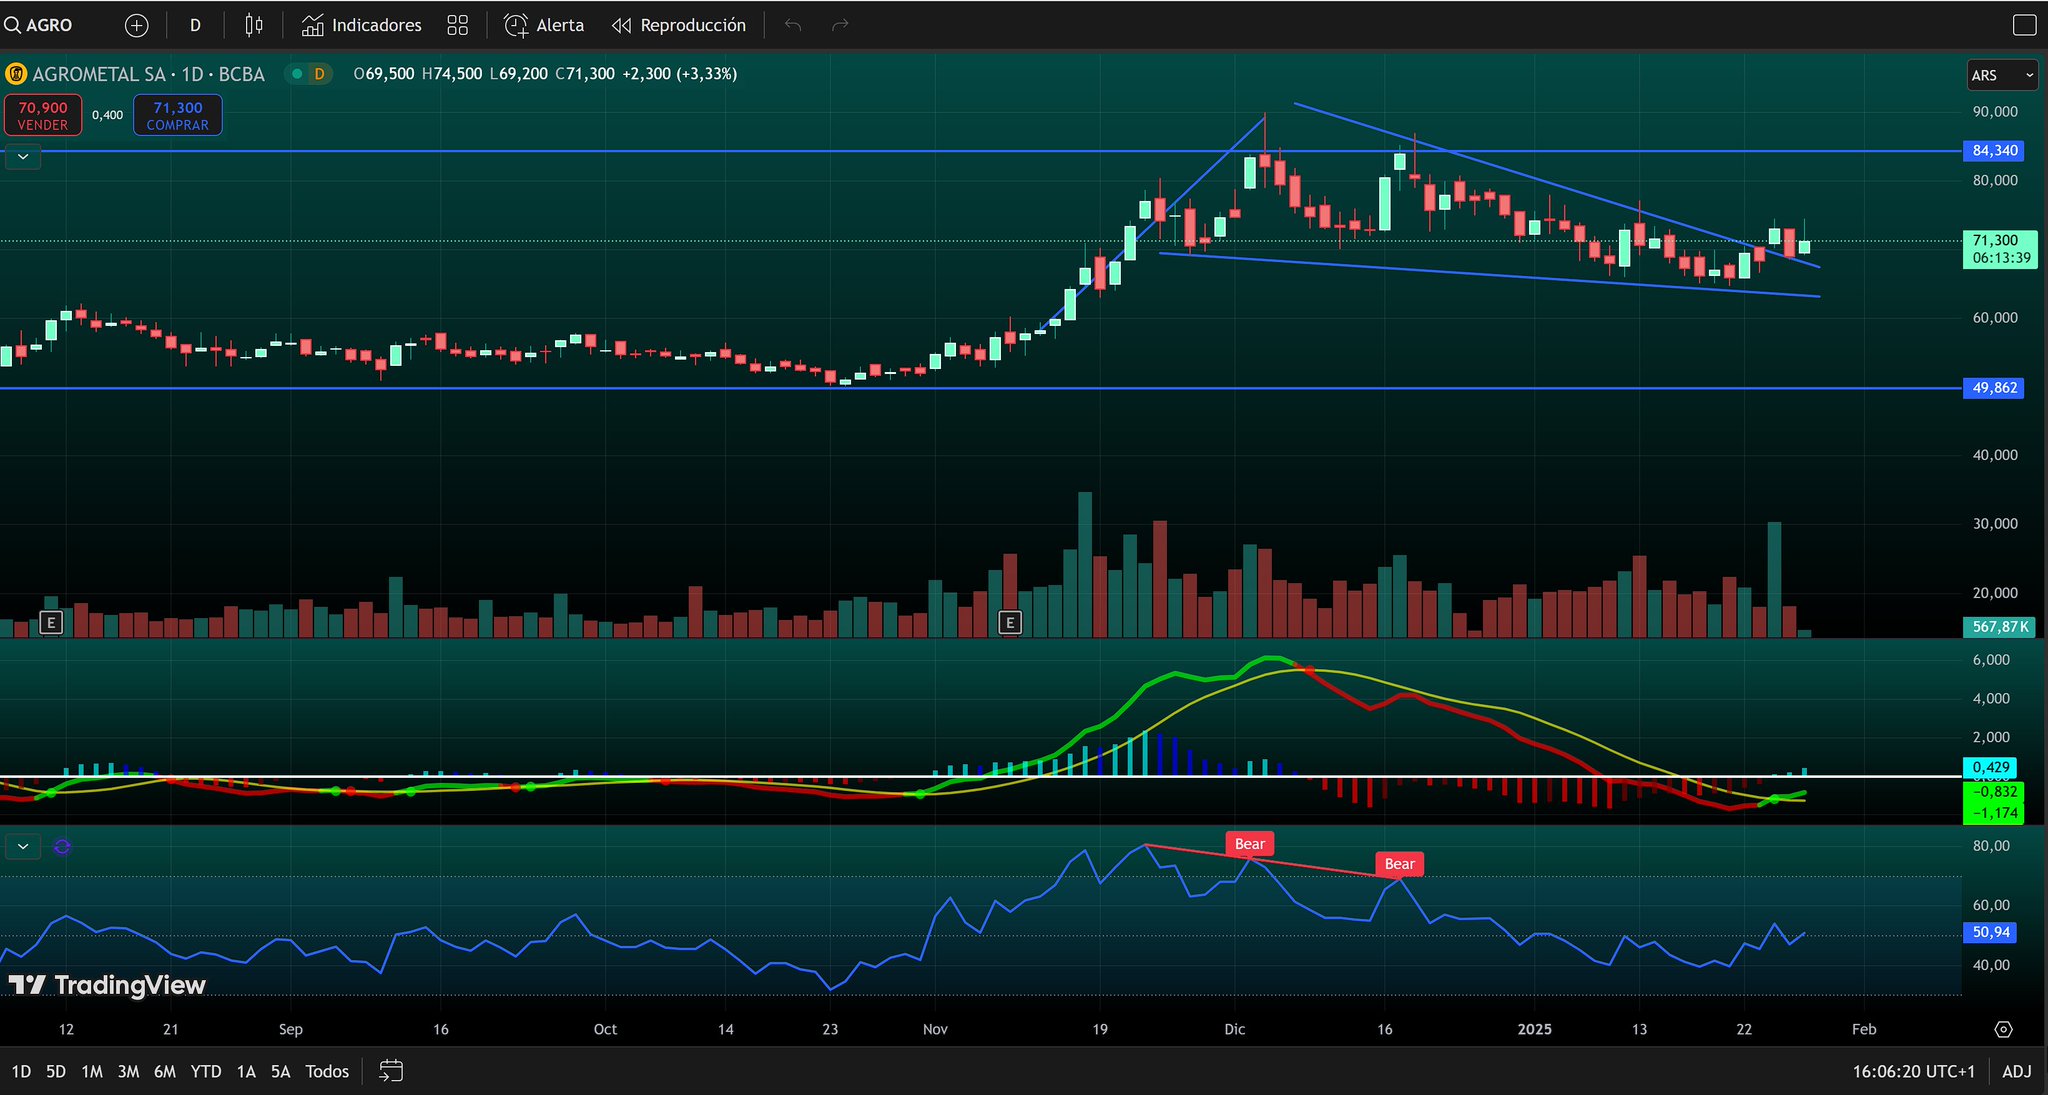Image resolution: width=2048 pixels, height=1095 pixels.
Task: Click the 71,300 current price label
Action: [x=1999, y=249]
